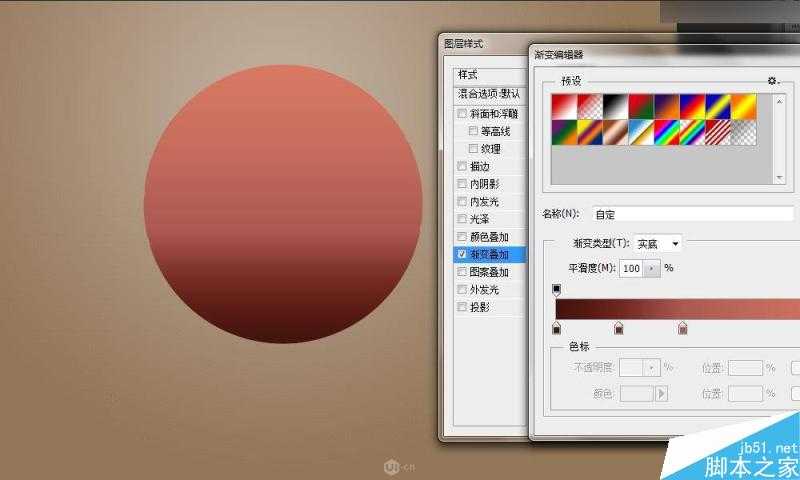Select the orange, yellow, orange gradient preset
The image size is (800, 480).
pos(744,107)
